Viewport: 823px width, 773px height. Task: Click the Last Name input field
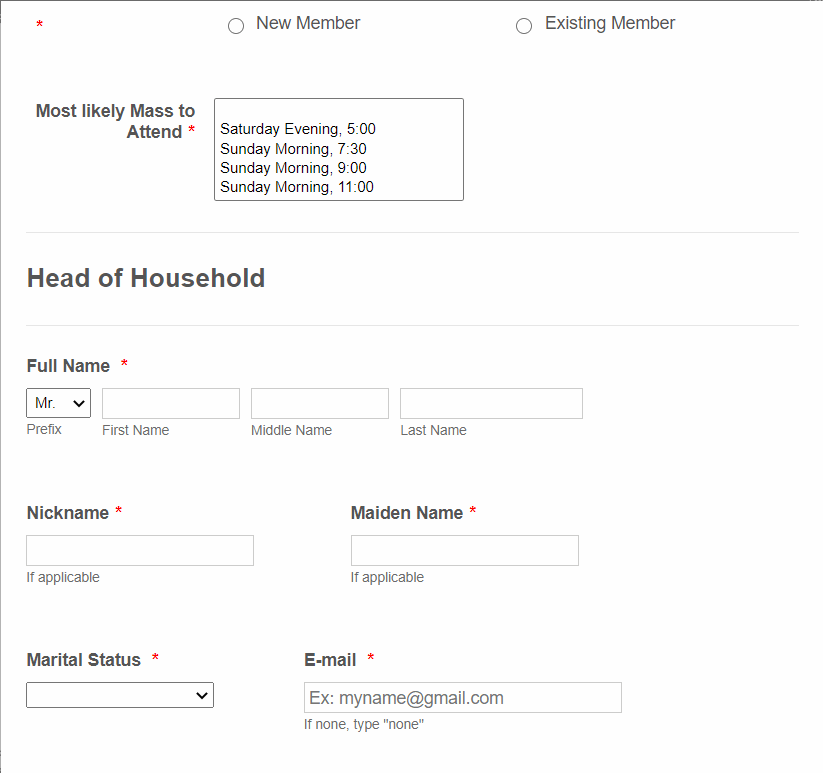[x=490, y=403]
